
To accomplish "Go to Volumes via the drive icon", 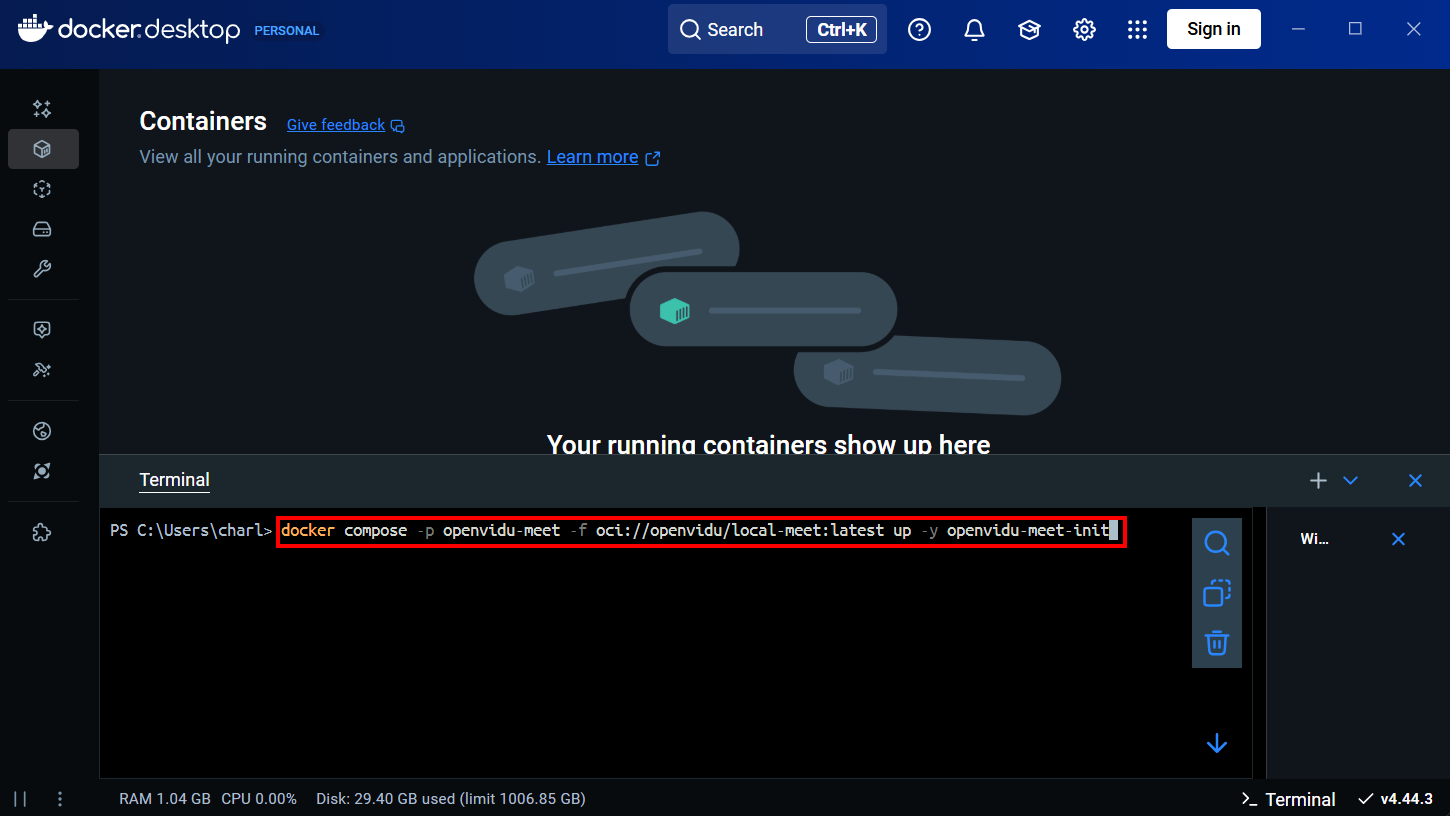I will (42, 229).
